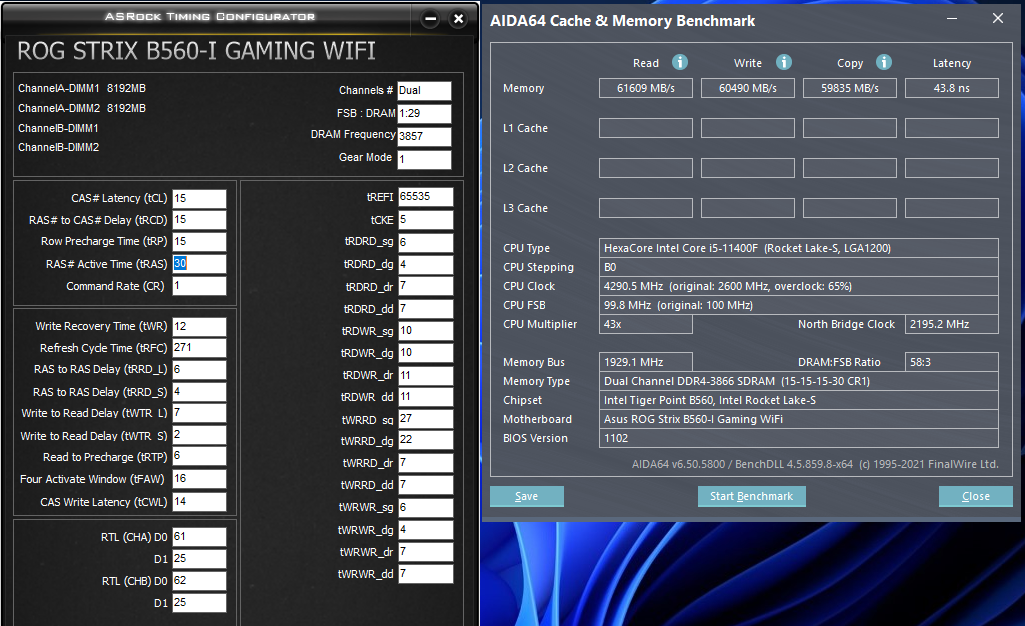
Task: Click the tCKE value field
Action: [x=426, y=220]
